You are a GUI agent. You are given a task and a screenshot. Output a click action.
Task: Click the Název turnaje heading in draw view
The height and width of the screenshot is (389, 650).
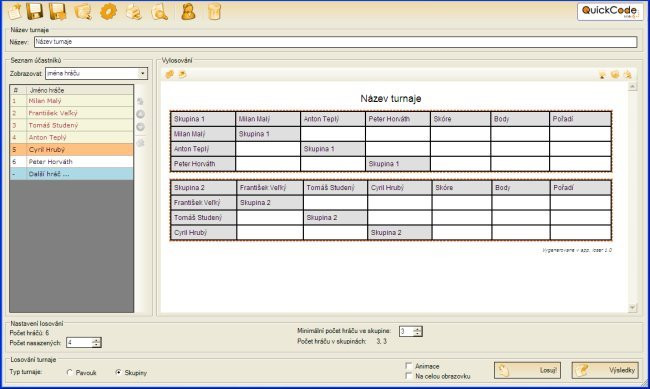390,98
